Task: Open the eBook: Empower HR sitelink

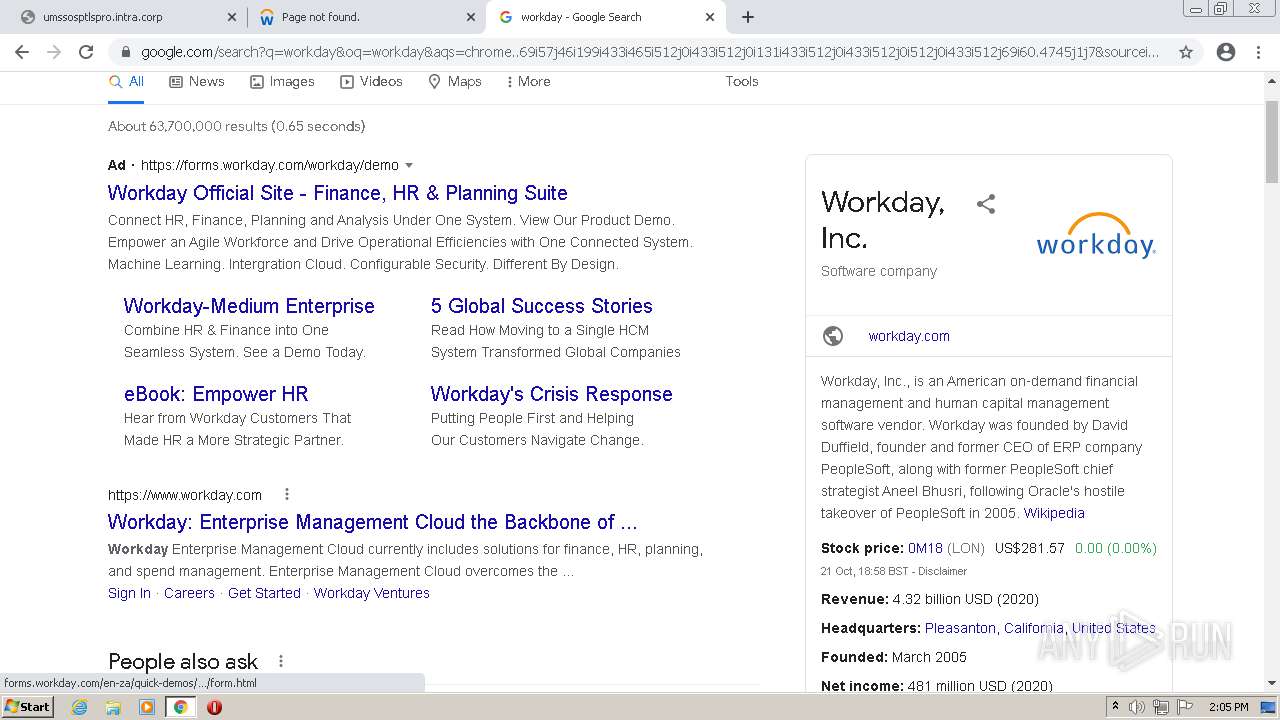Action: (x=216, y=394)
